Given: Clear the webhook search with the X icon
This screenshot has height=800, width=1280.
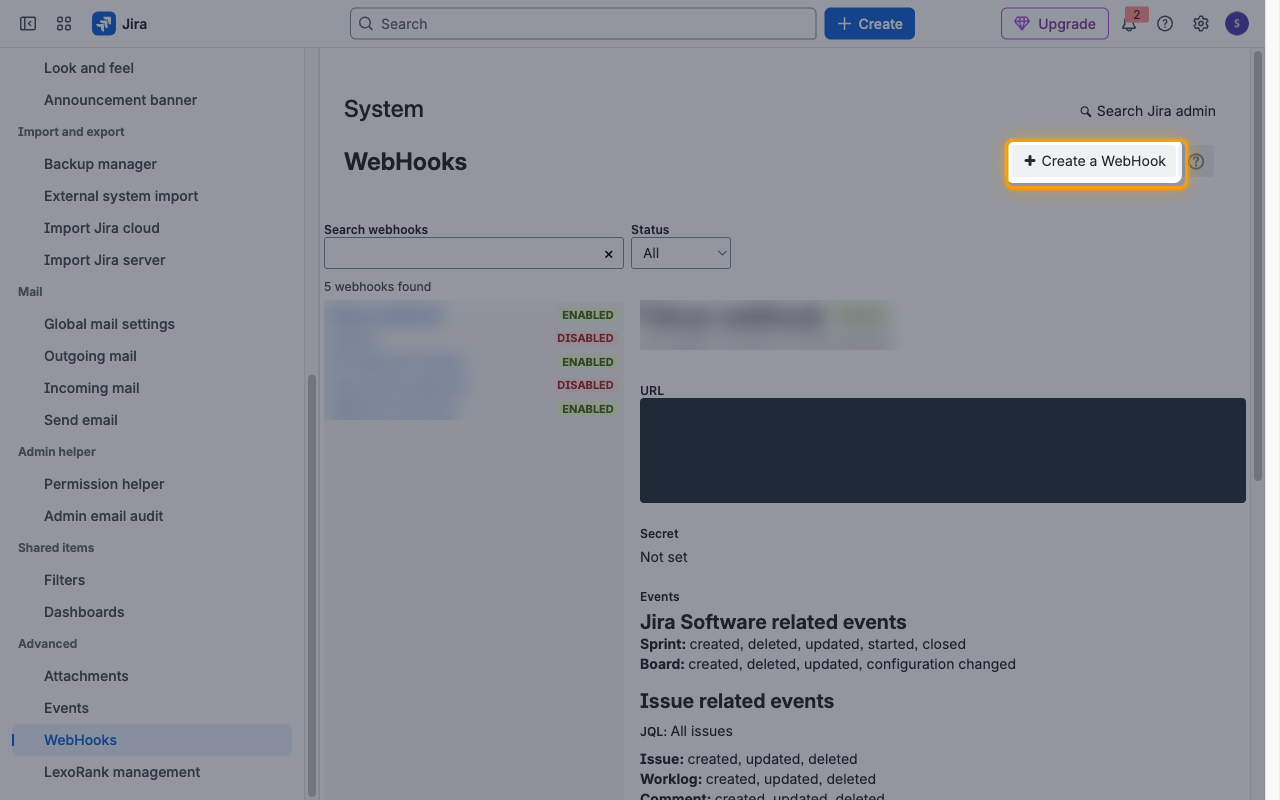Looking at the screenshot, I should tap(608, 254).
